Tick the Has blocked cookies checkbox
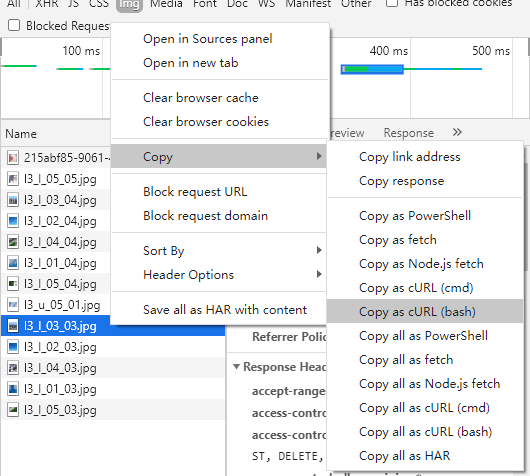530x476 pixels. 391,3
